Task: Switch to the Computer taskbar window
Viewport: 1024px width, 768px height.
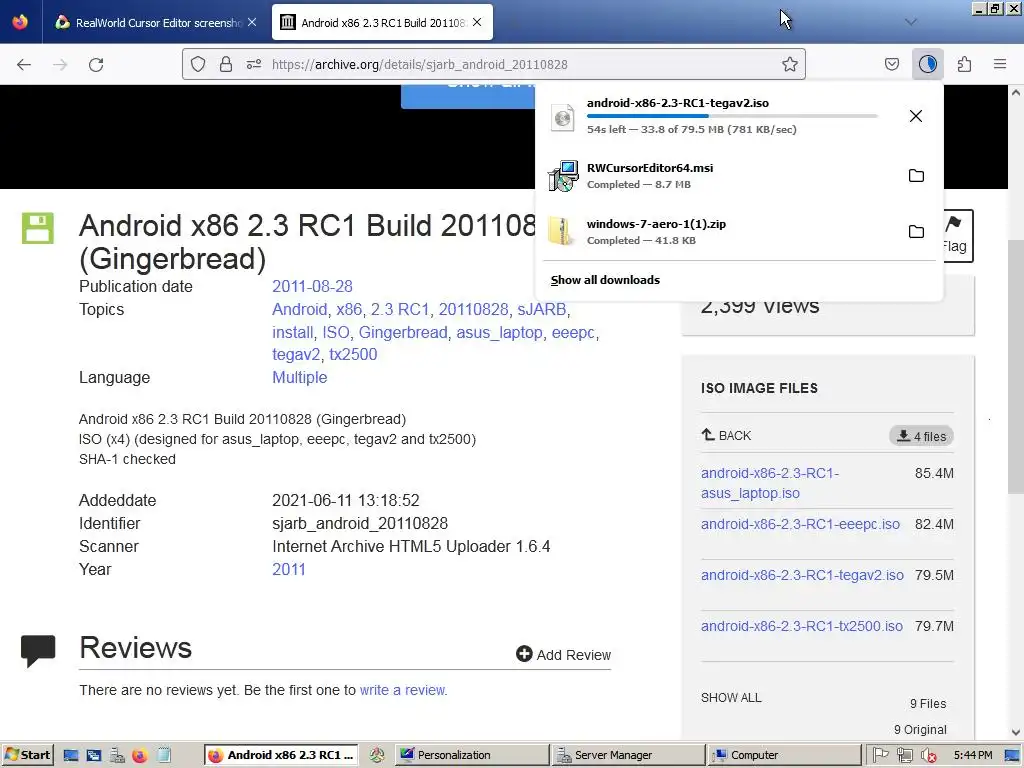Action: click(x=784, y=755)
